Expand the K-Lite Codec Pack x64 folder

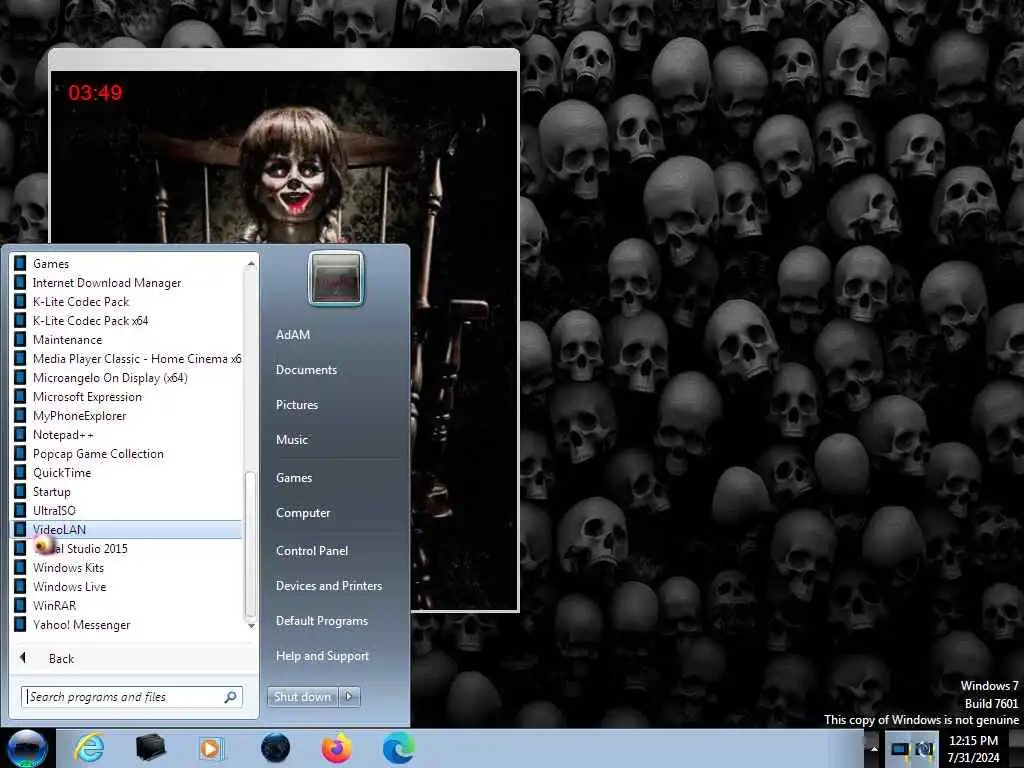tap(127, 320)
